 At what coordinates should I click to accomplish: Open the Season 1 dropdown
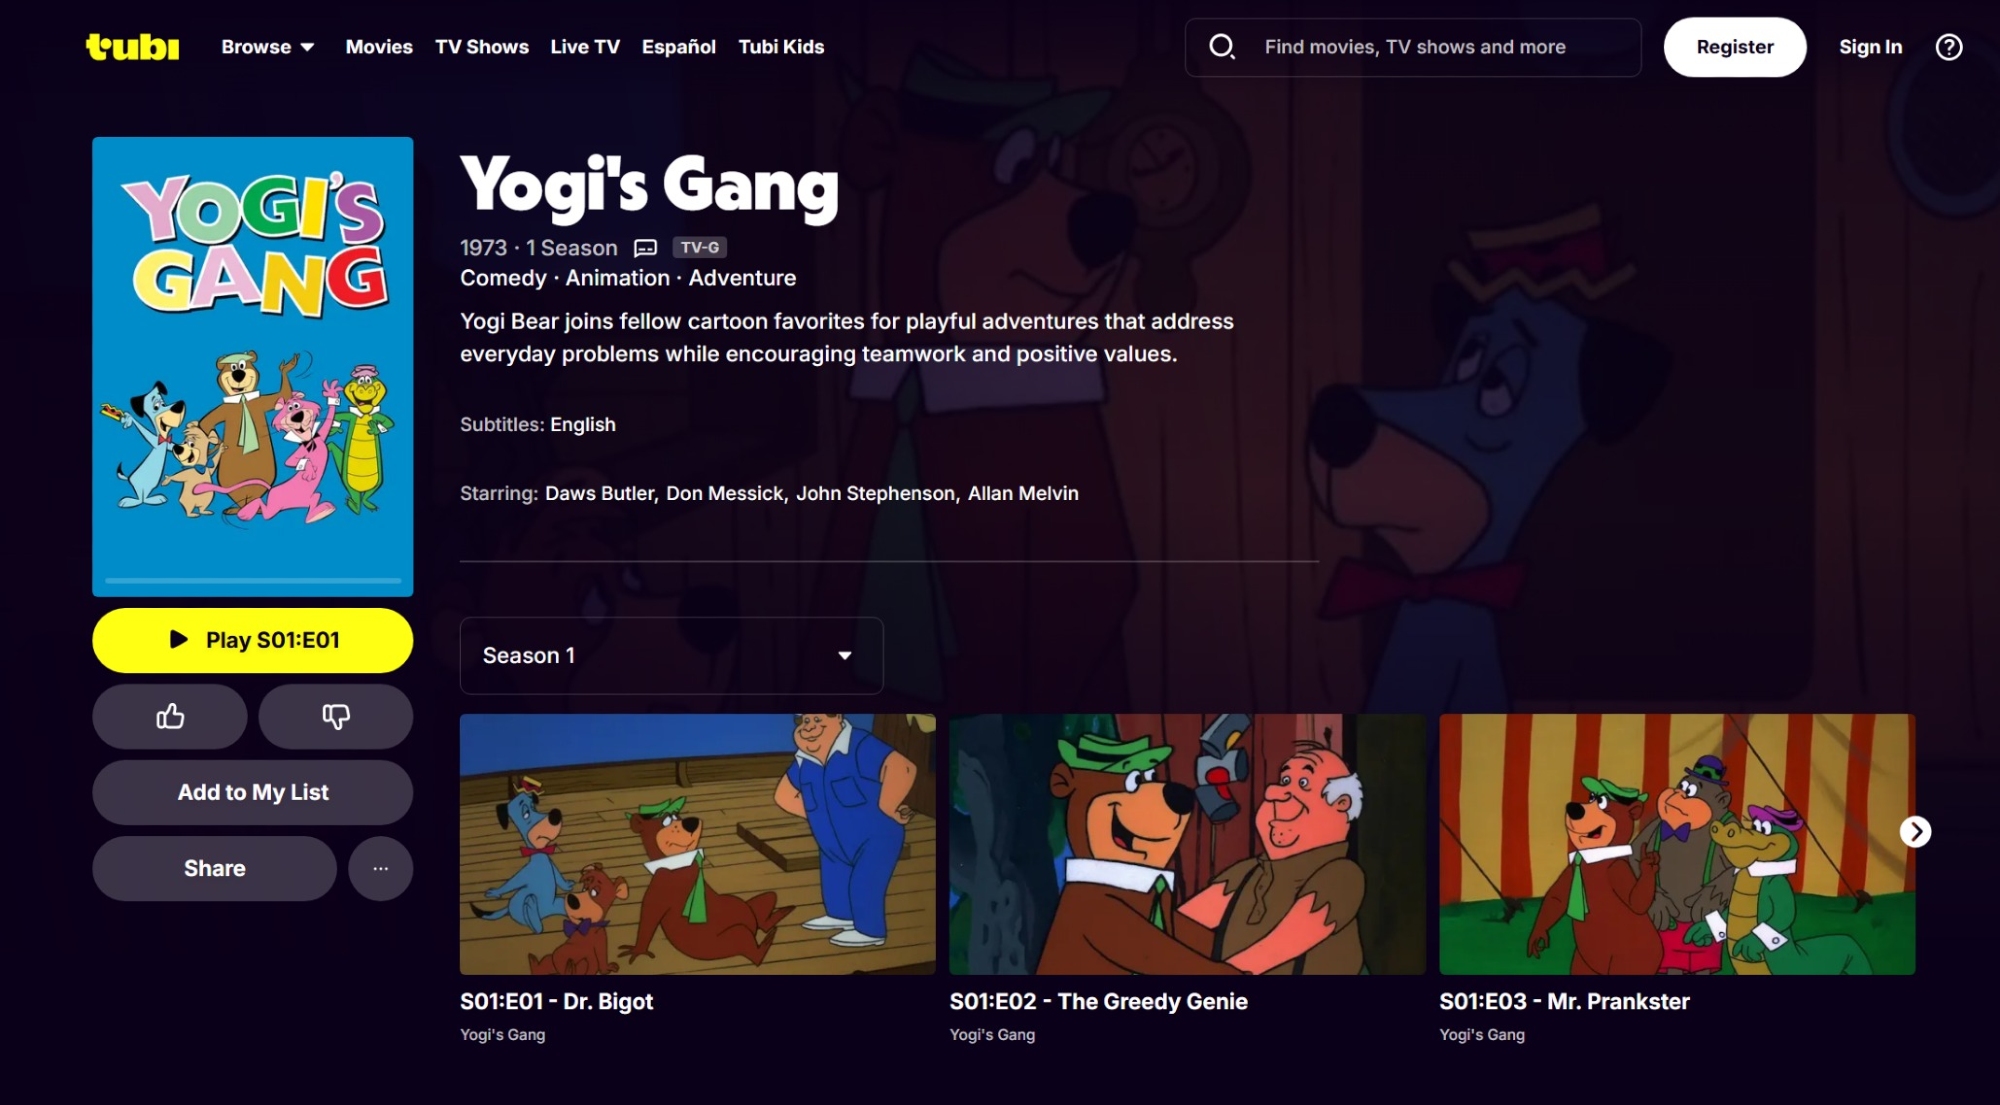click(671, 655)
